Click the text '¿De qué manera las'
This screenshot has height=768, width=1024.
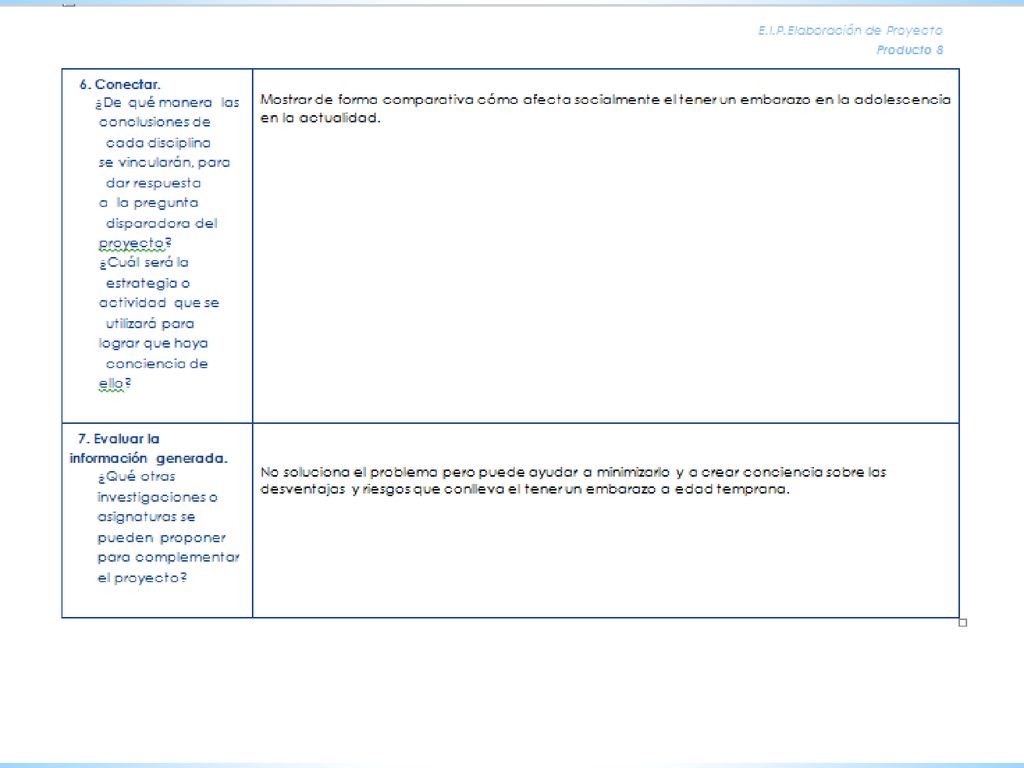(x=167, y=103)
